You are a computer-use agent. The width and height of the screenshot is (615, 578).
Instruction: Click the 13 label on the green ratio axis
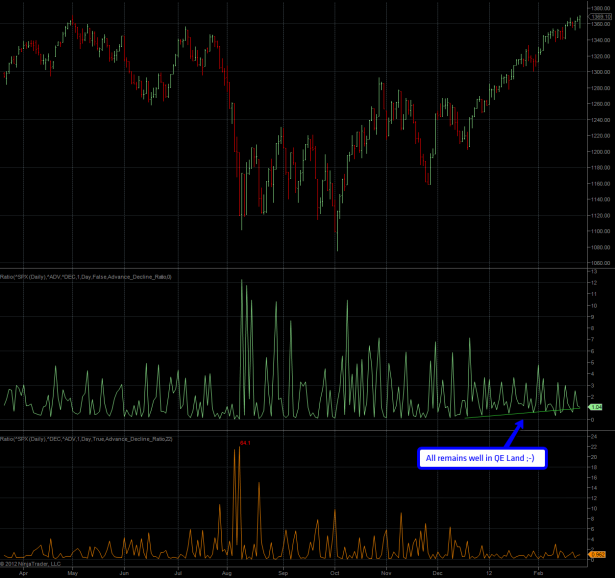click(x=594, y=271)
